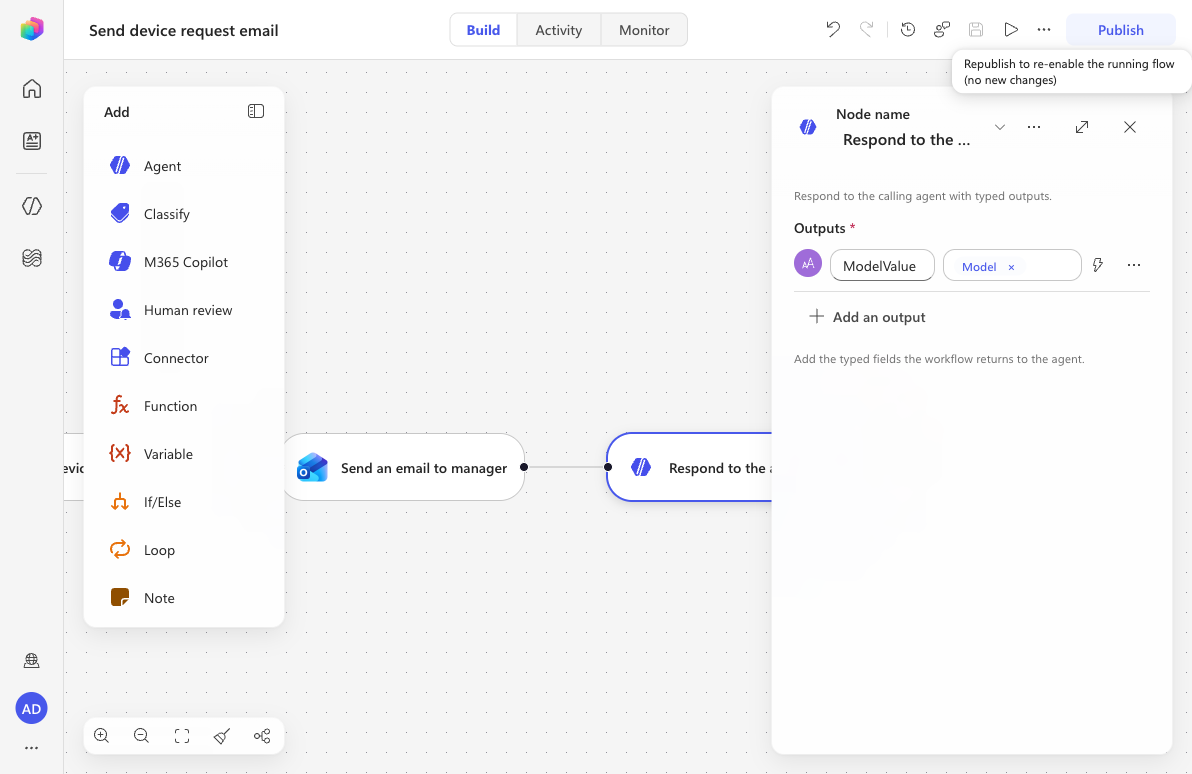Publish the workflow
Image resolution: width=1192 pixels, height=774 pixels.
coord(1120,30)
